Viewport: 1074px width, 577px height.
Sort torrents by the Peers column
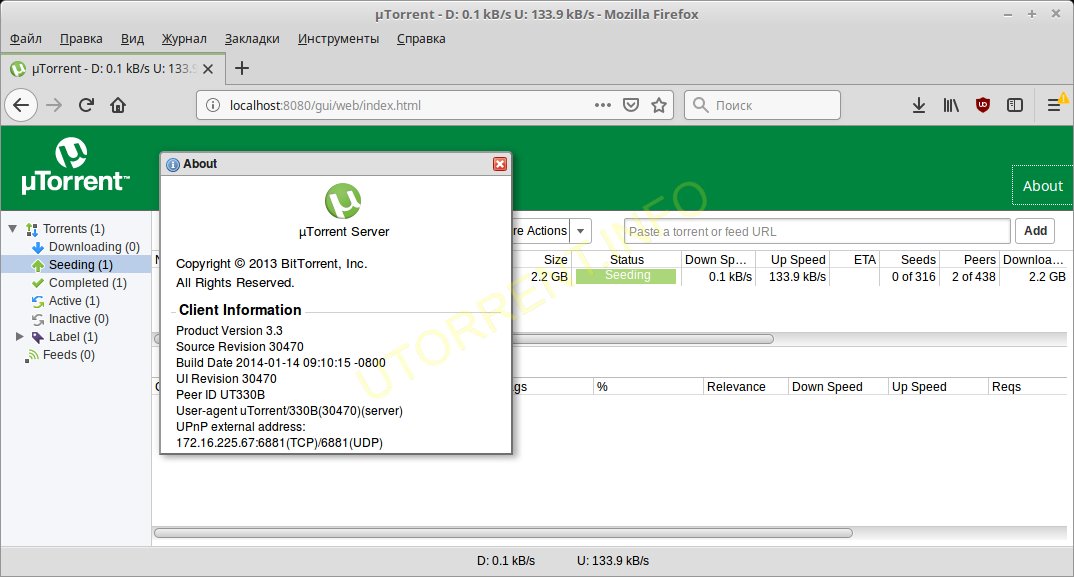pos(970,260)
